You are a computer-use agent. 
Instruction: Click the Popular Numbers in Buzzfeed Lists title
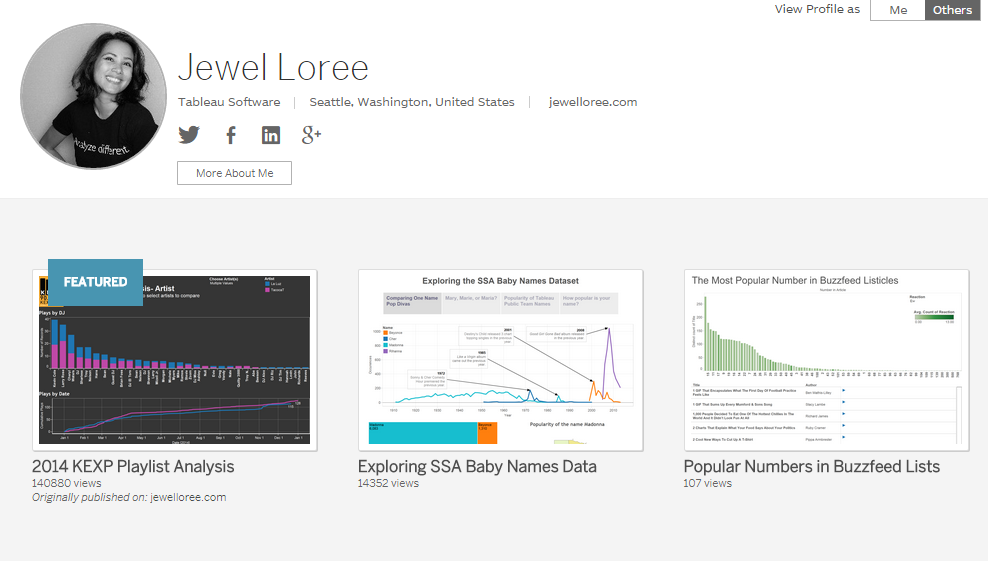[811, 466]
